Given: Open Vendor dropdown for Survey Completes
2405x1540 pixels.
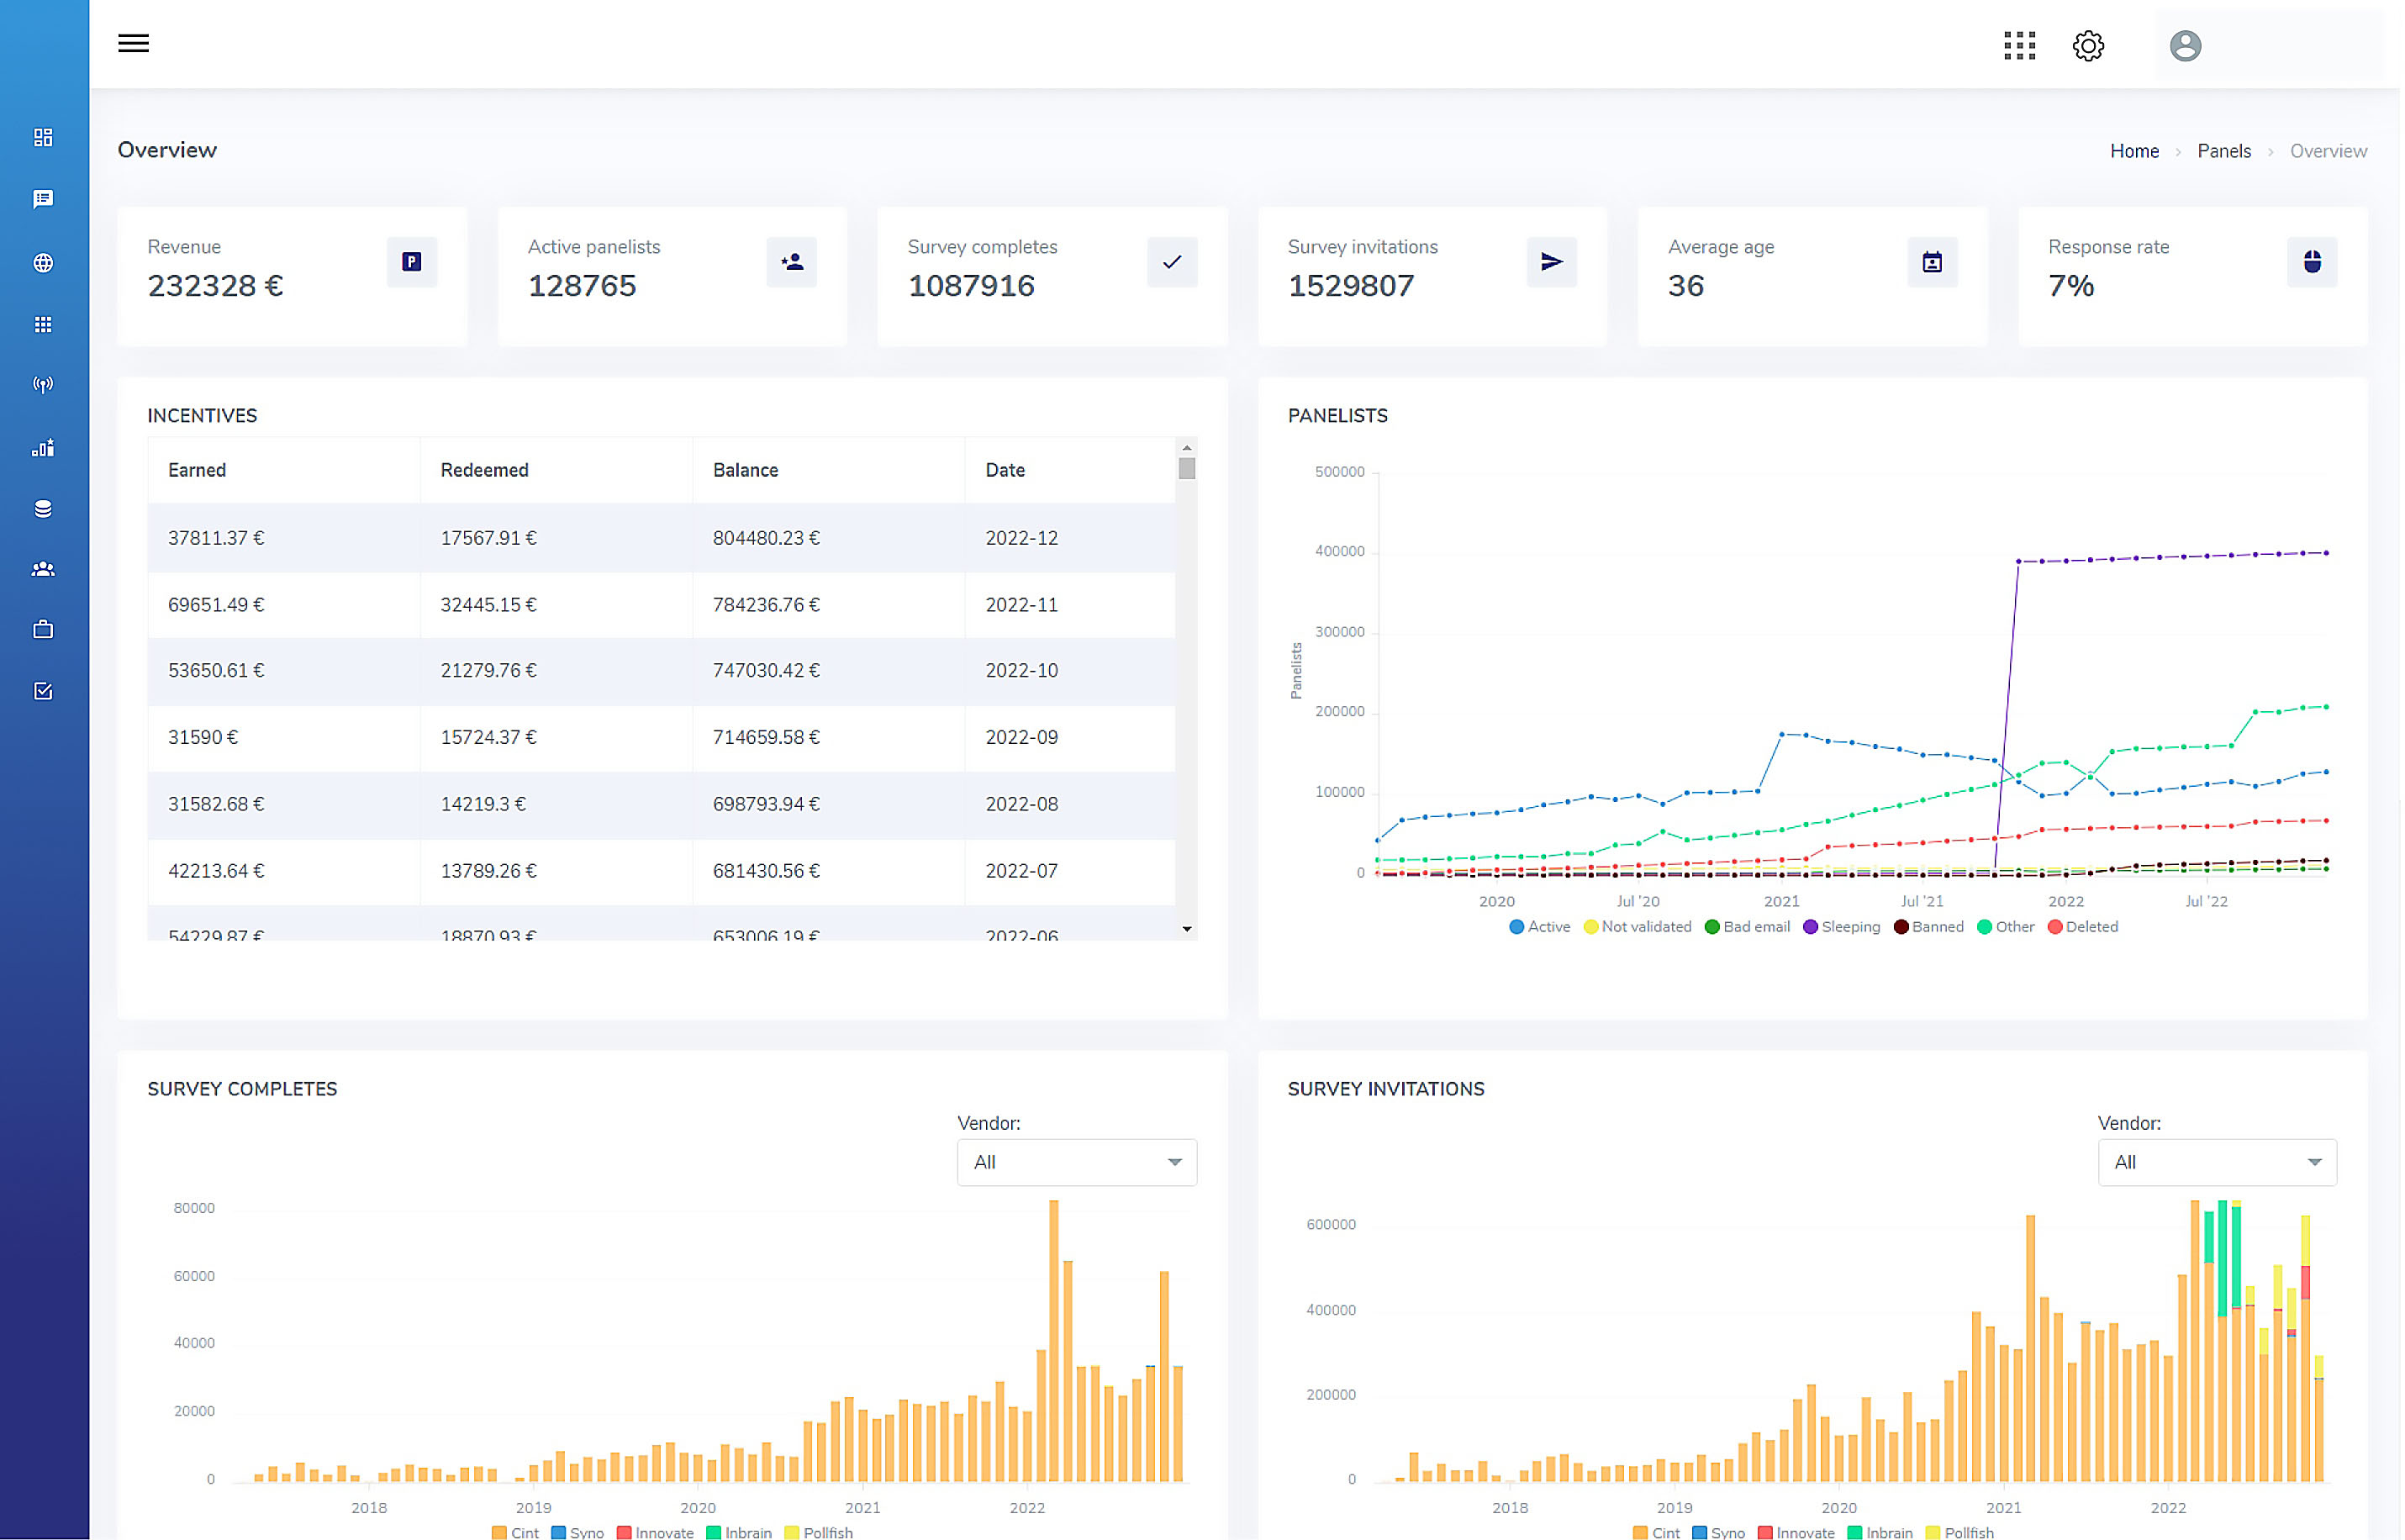Looking at the screenshot, I should pyautogui.click(x=1078, y=1163).
